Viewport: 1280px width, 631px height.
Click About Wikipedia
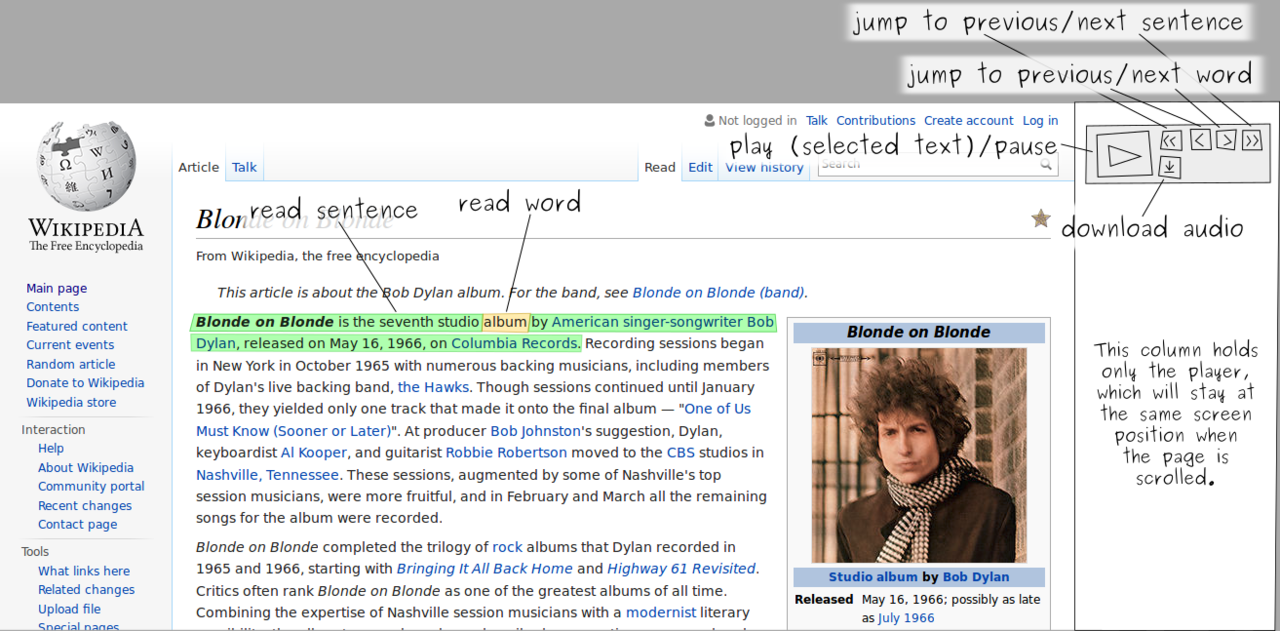tap(85, 468)
